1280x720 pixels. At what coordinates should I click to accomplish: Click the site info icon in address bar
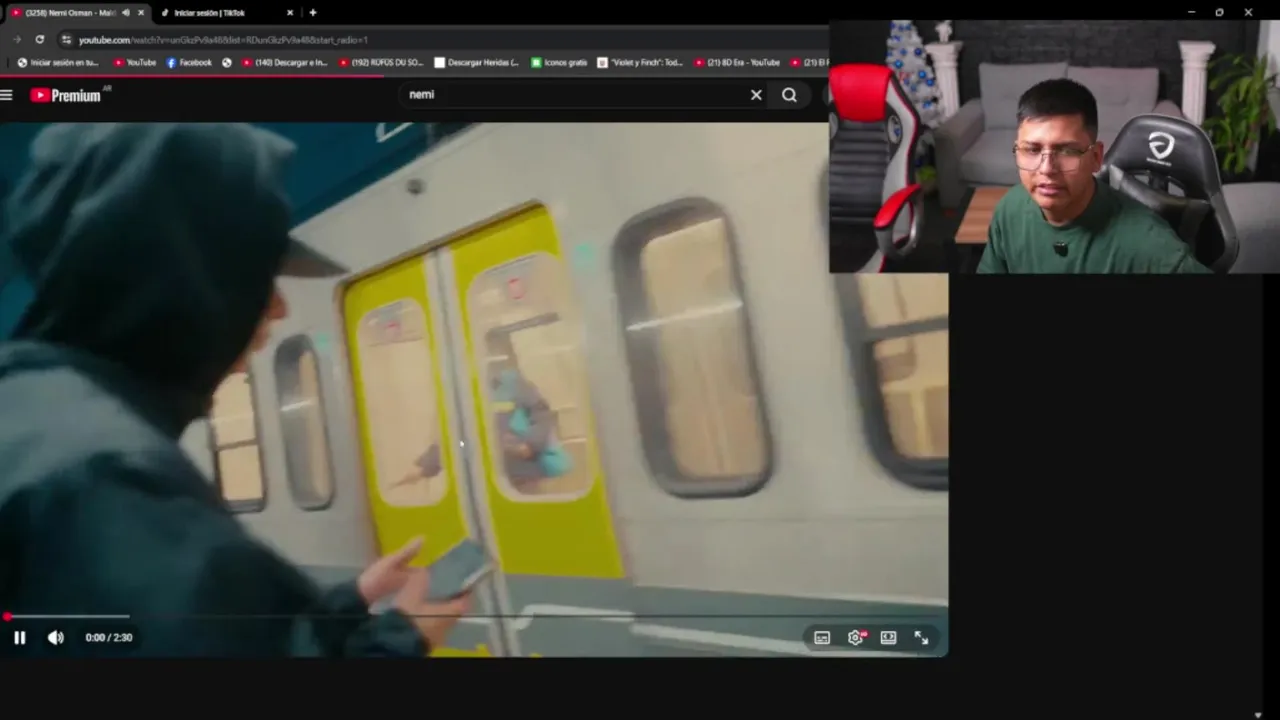click(x=66, y=40)
